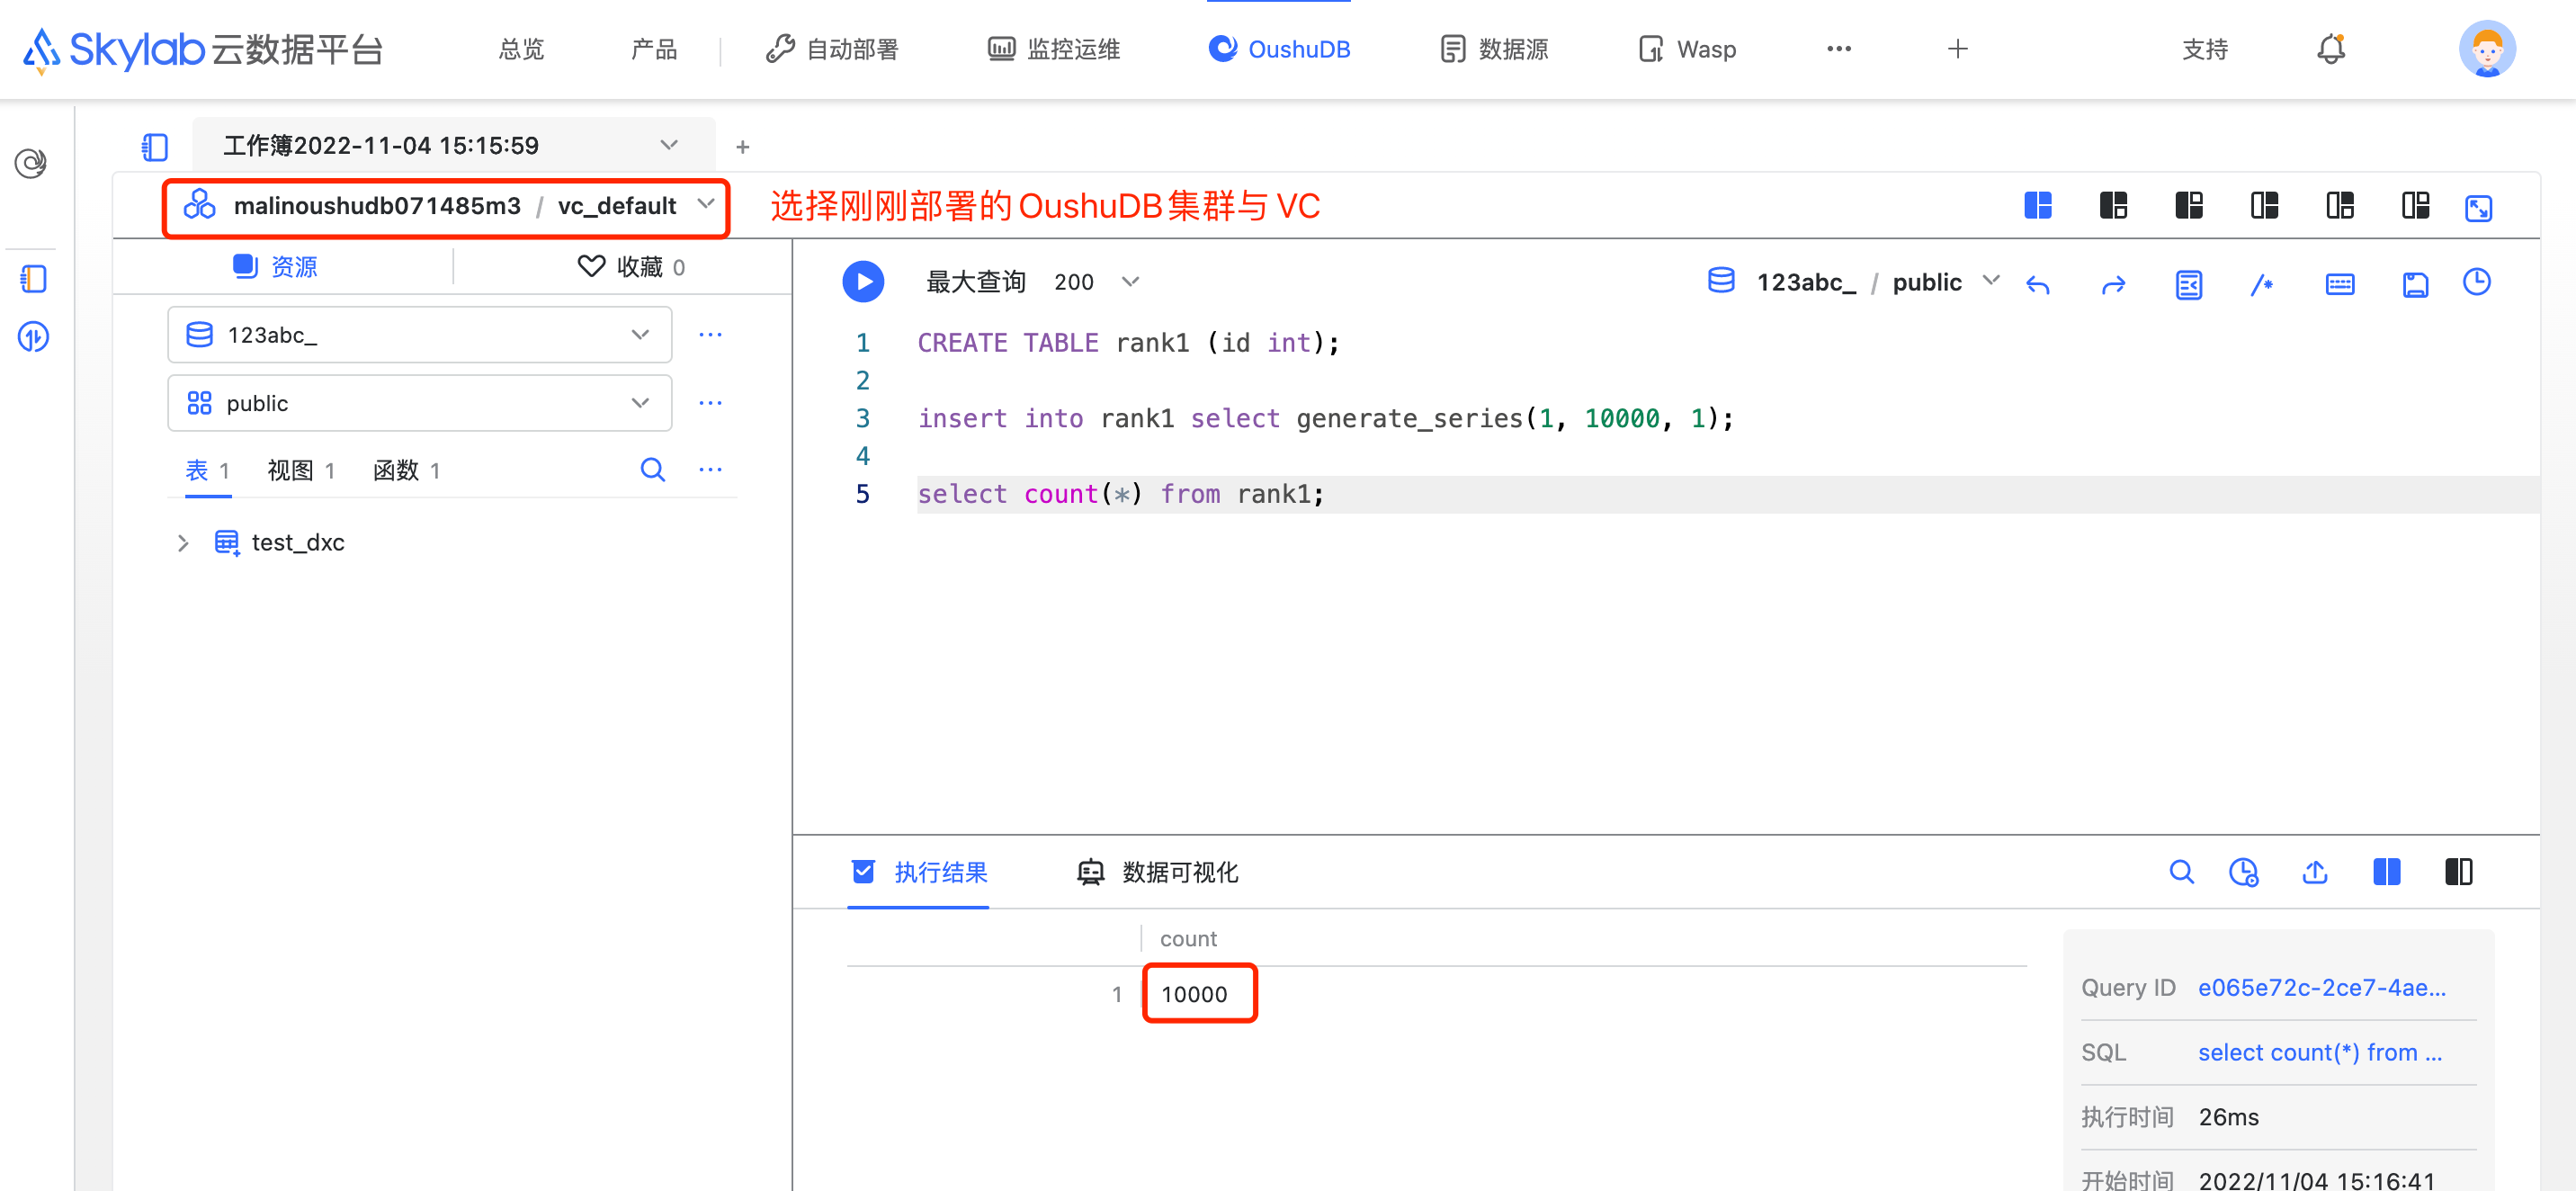Image resolution: width=2576 pixels, height=1191 pixels.
Task: Format SQL with the format icon
Action: click(2188, 285)
